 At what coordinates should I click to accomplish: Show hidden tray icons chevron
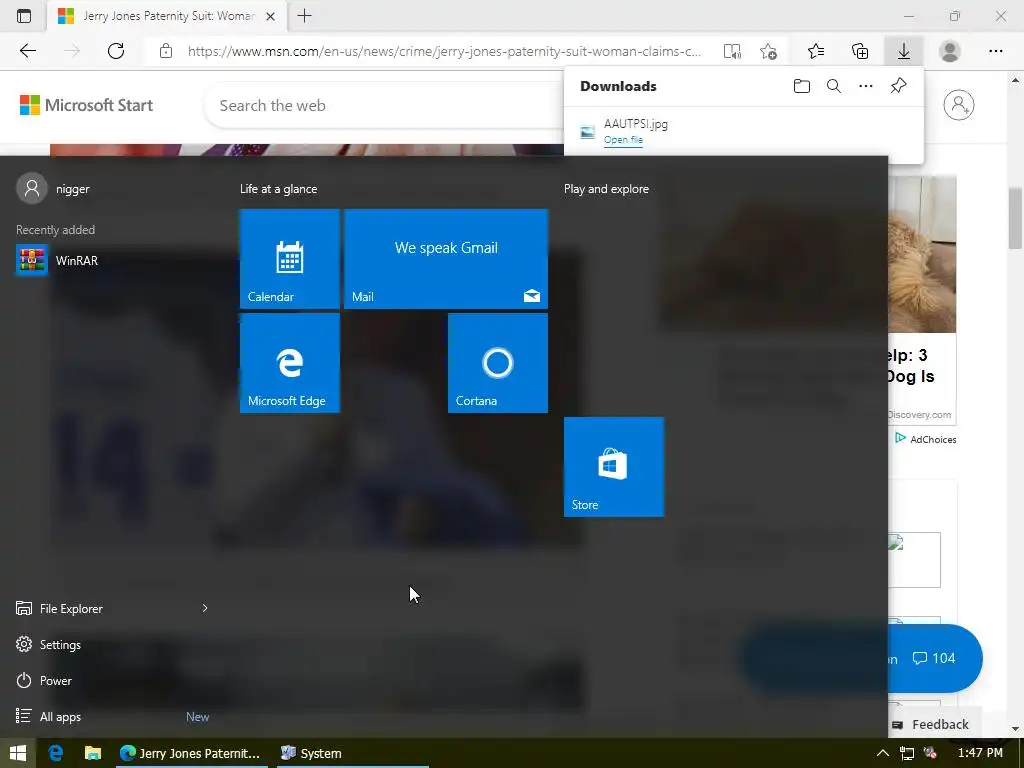pos(882,753)
